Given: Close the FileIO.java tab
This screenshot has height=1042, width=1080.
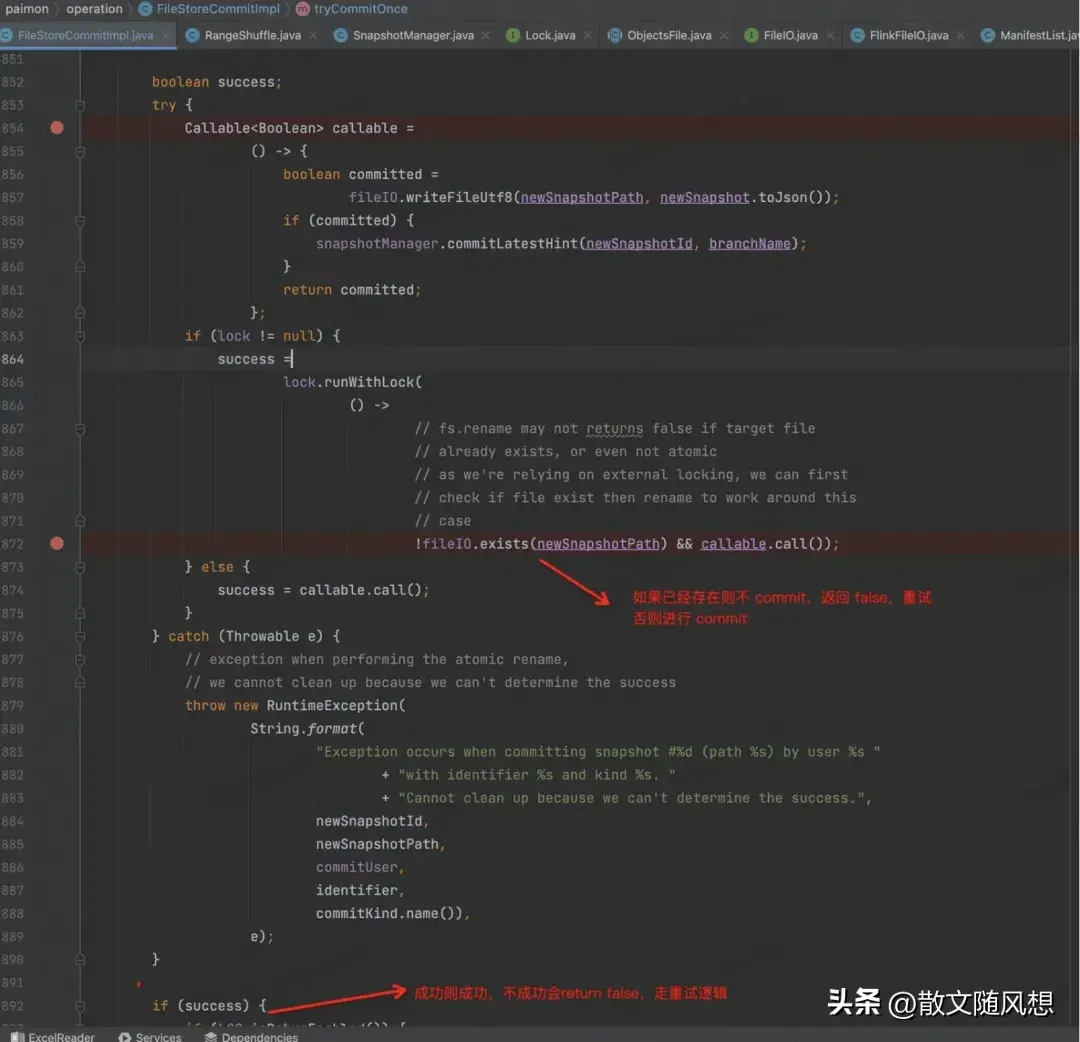Looking at the screenshot, I should tap(830, 35).
